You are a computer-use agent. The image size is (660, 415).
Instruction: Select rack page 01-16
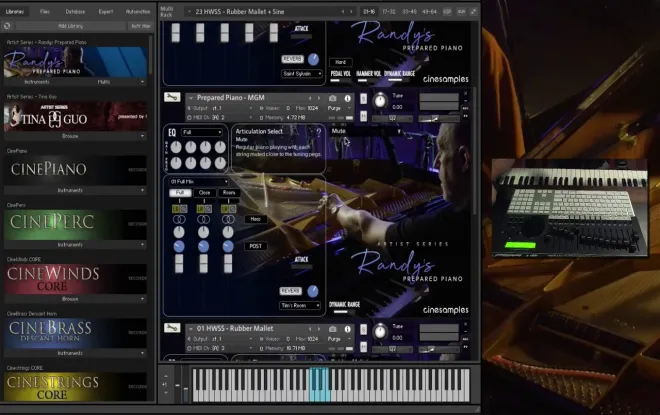(369, 12)
